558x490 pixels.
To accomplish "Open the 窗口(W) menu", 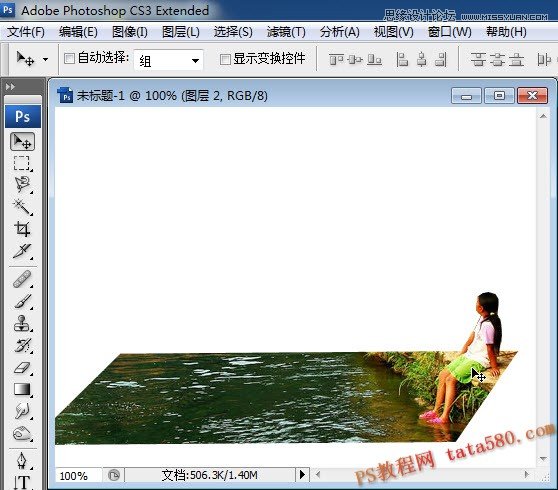I will [x=449, y=32].
